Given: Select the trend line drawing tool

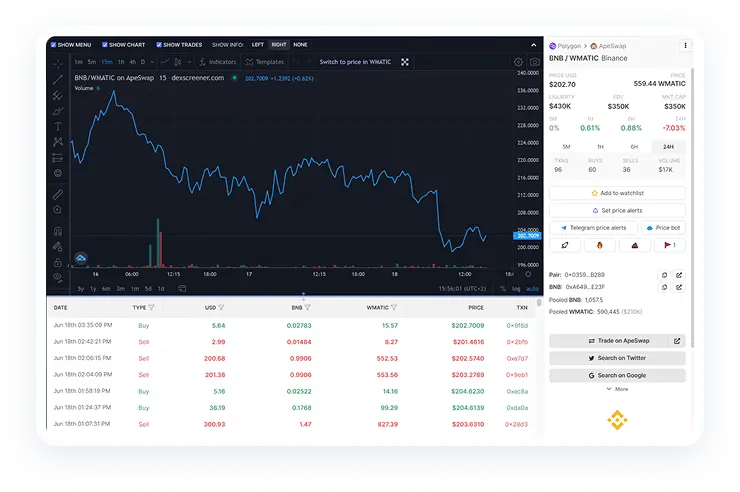Looking at the screenshot, I should tap(58, 79).
